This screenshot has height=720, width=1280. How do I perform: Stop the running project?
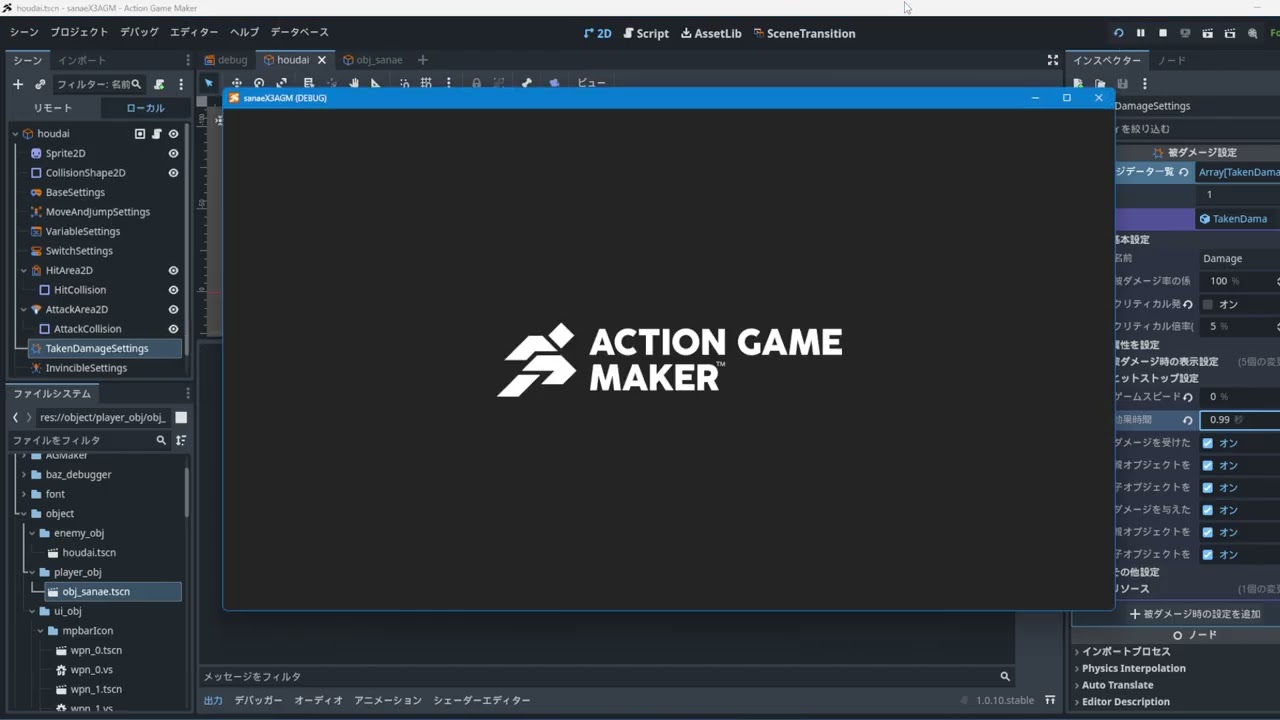point(1163,33)
